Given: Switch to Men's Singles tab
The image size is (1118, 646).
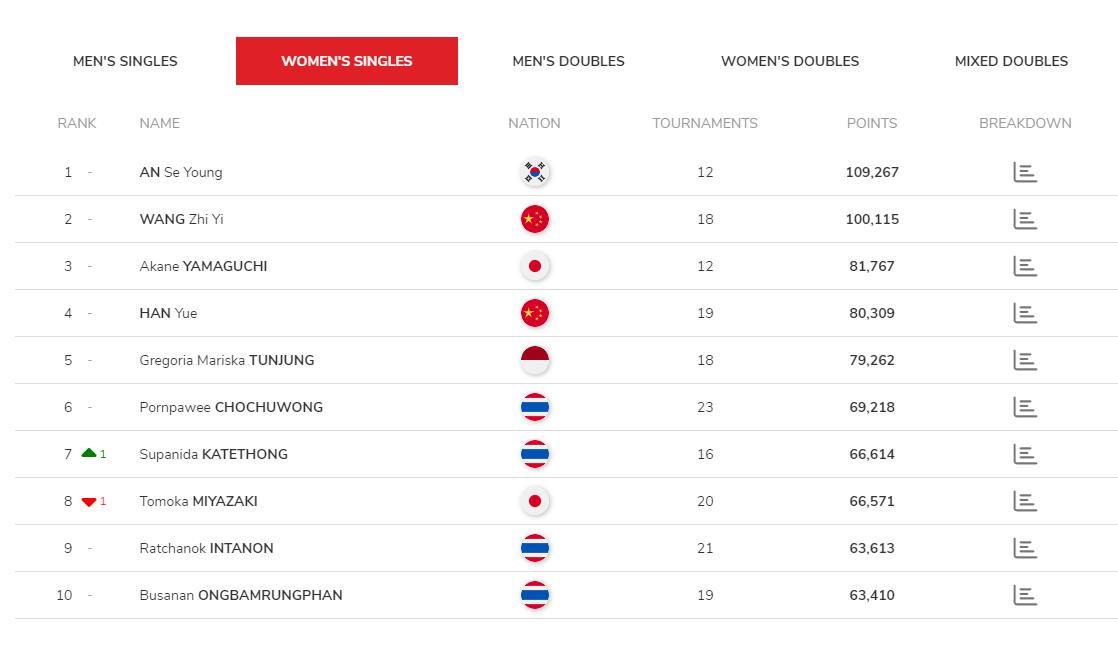Looking at the screenshot, I should [x=125, y=61].
